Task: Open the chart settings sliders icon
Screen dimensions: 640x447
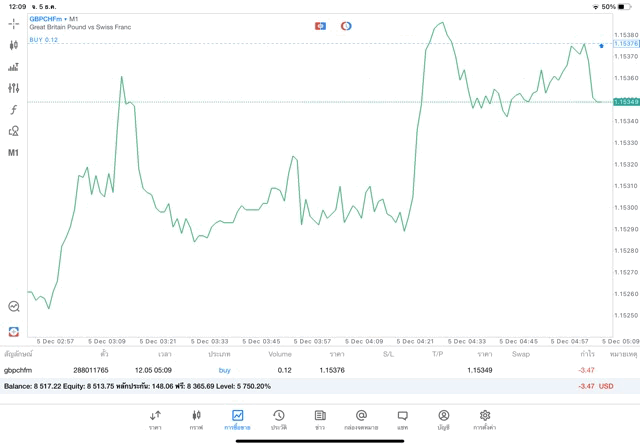Action: pyautogui.click(x=13, y=88)
